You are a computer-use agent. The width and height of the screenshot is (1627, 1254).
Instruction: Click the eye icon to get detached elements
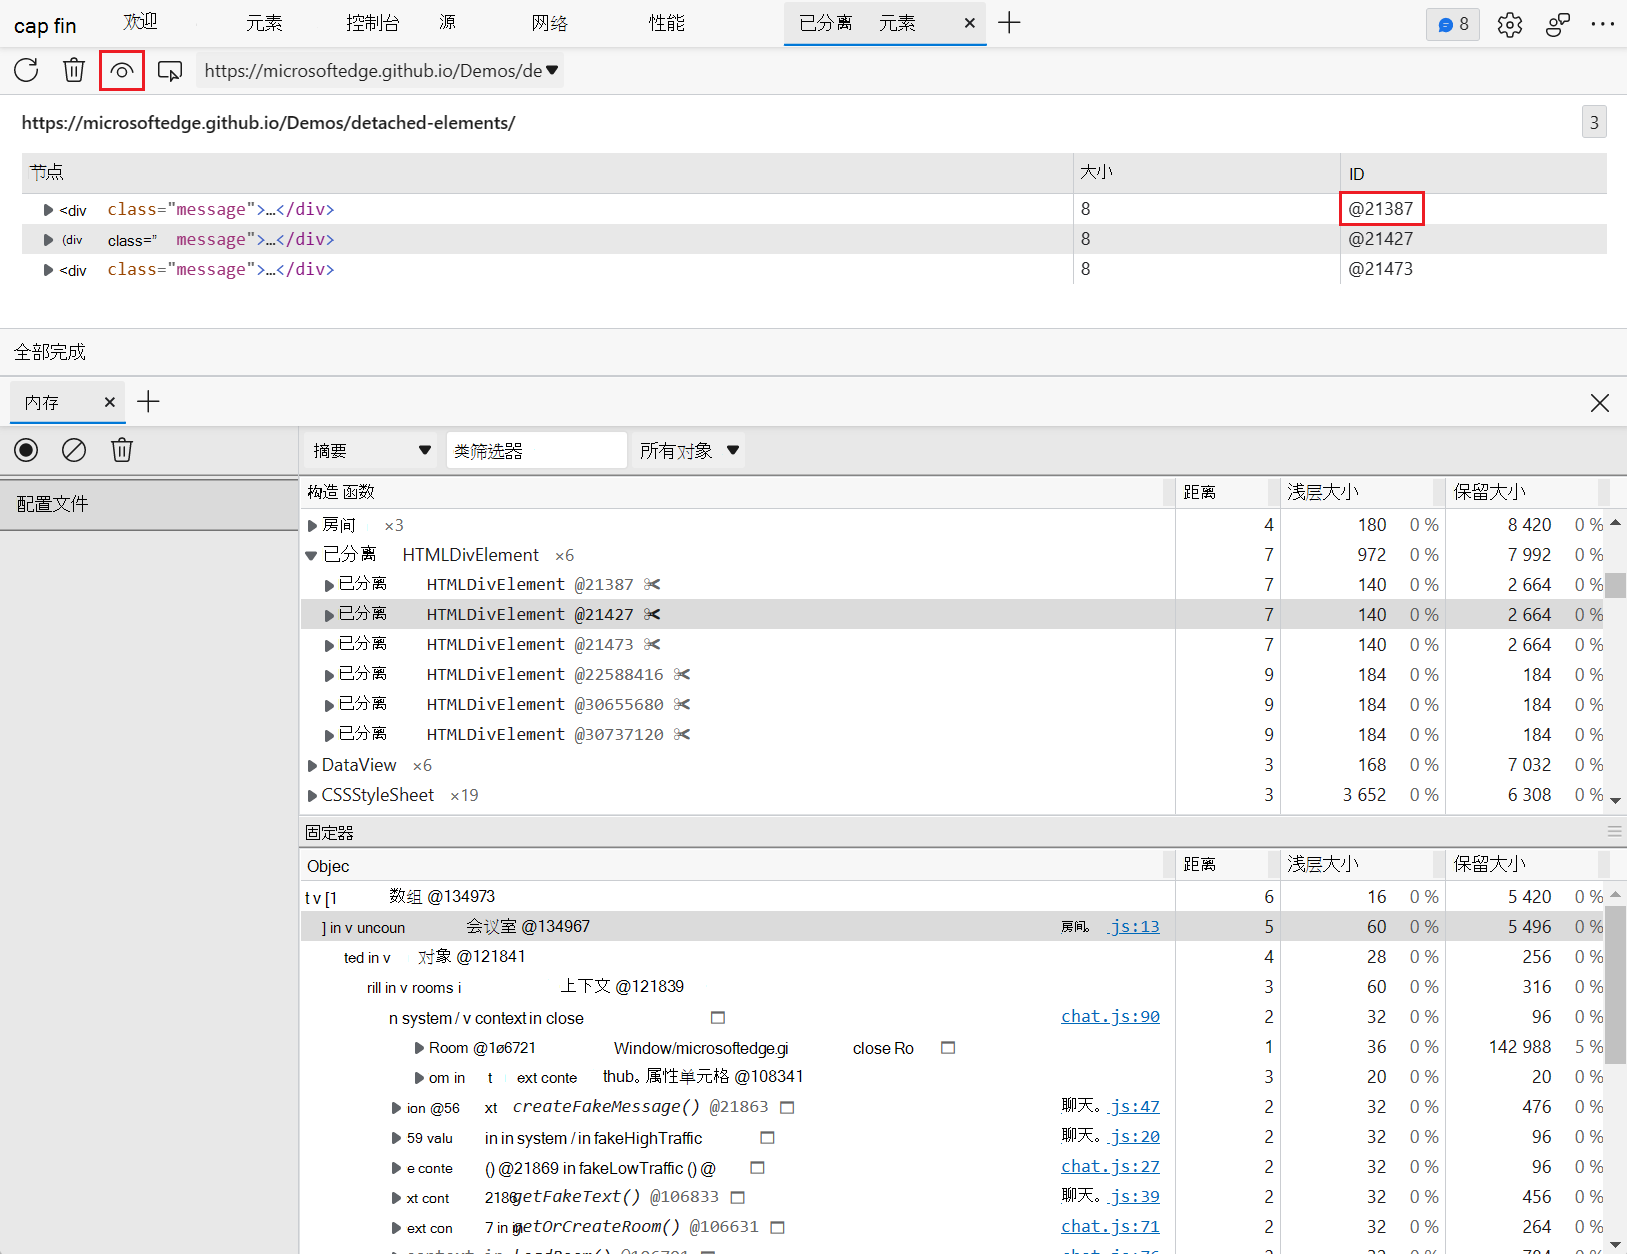tap(122, 70)
